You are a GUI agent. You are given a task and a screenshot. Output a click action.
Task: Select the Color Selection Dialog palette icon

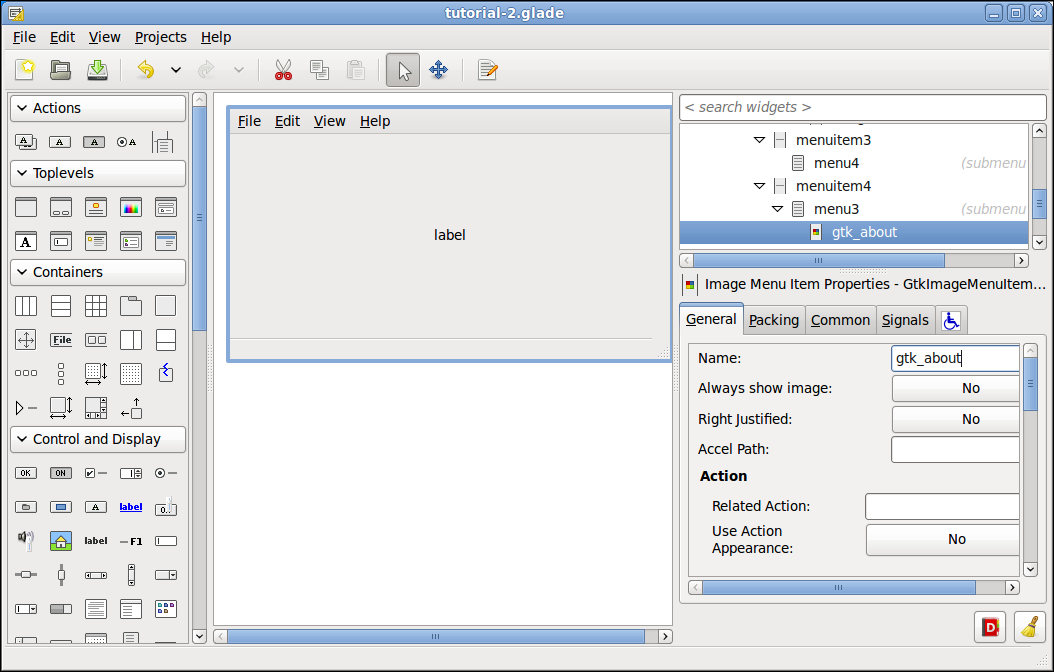pyautogui.click(x=130, y=207)
